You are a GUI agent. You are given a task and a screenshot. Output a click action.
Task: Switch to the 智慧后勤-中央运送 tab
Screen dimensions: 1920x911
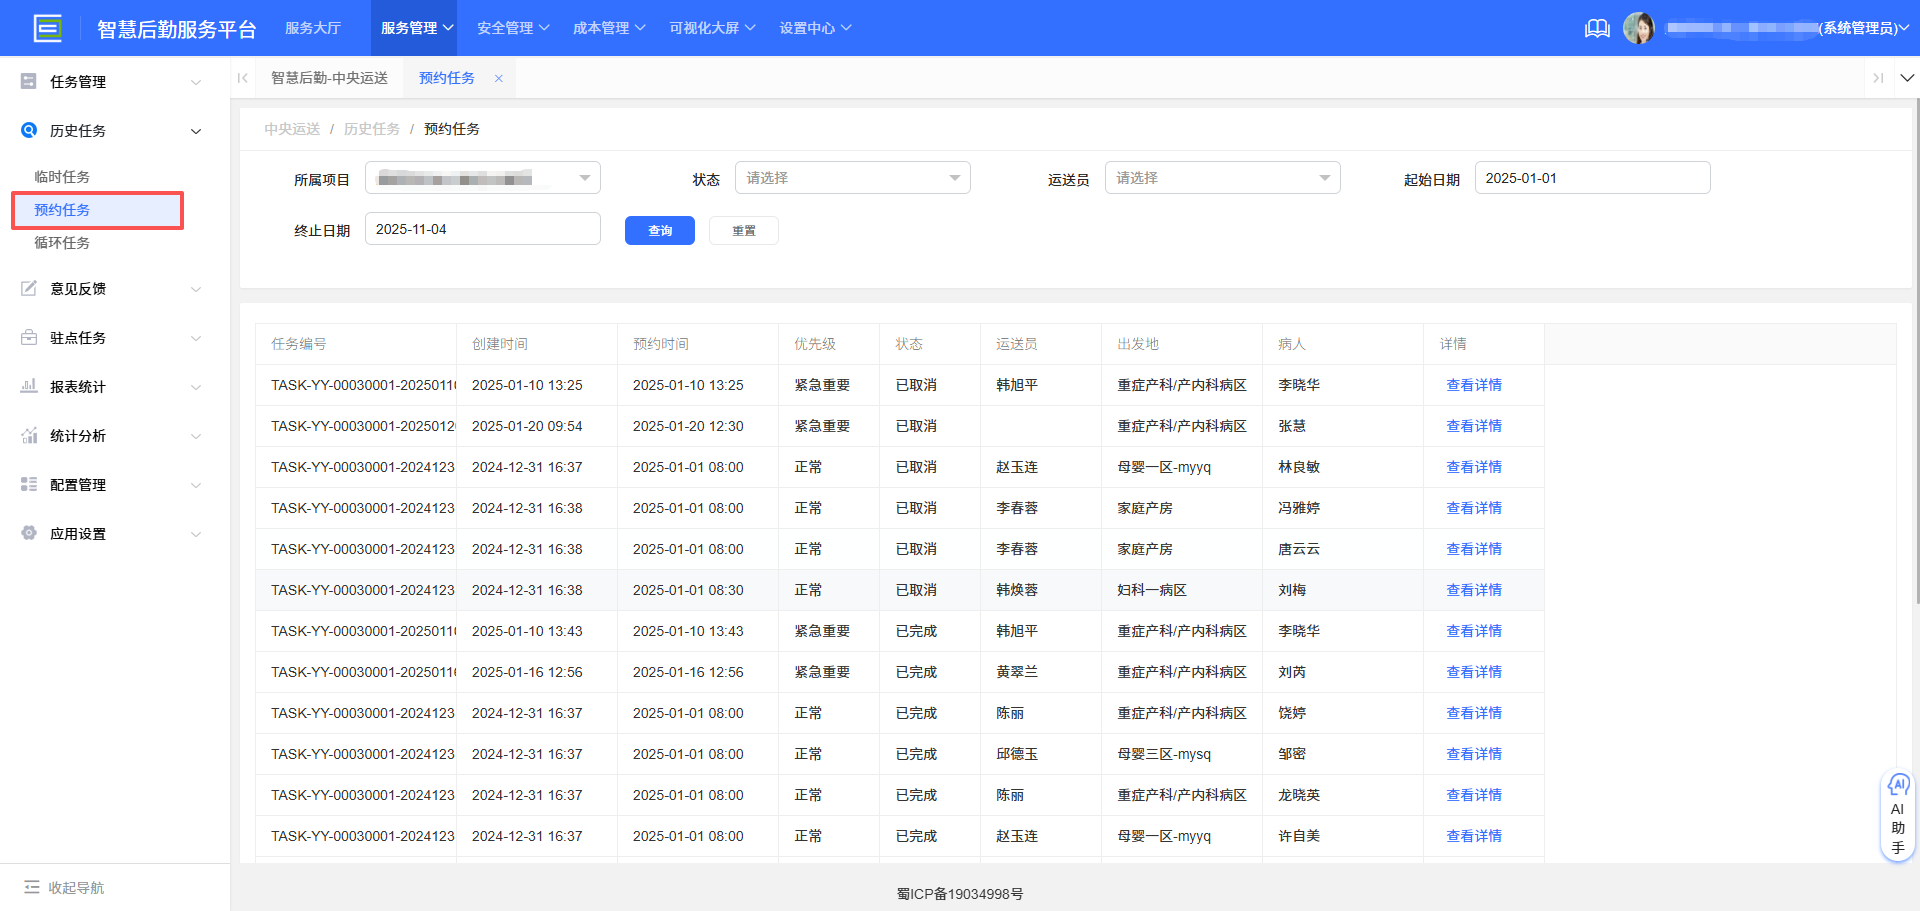[x=330, y=77]
